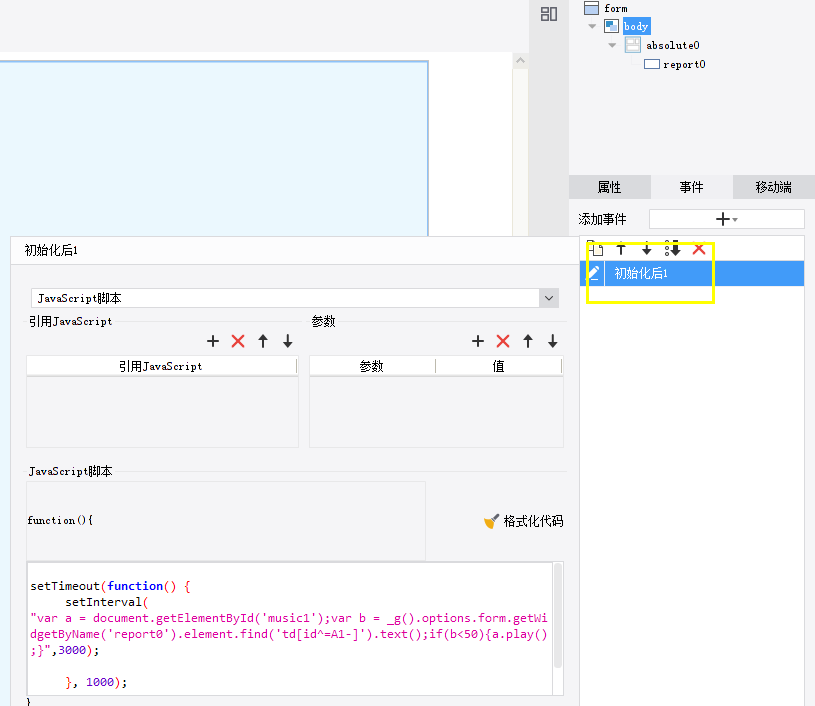Click the sort events icon
The image size is (815, 706).
point(672,249)
